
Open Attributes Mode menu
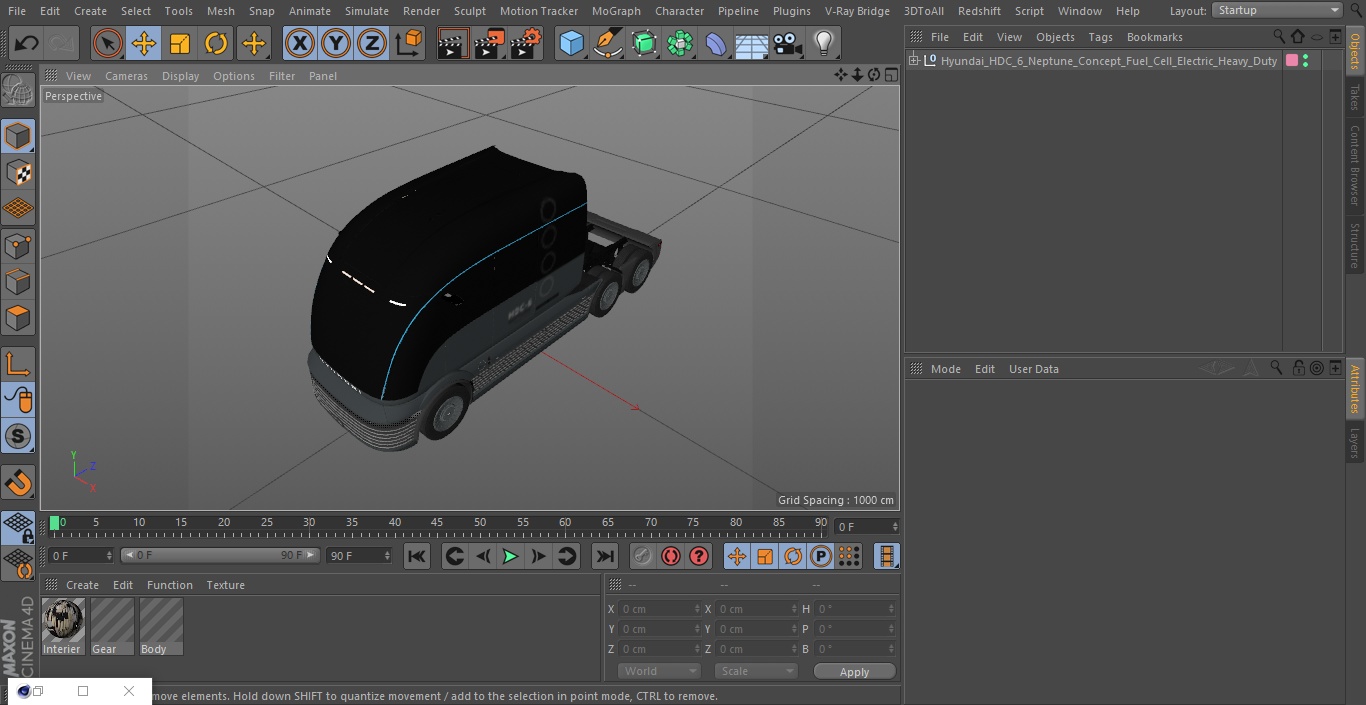tap(945, 369)
